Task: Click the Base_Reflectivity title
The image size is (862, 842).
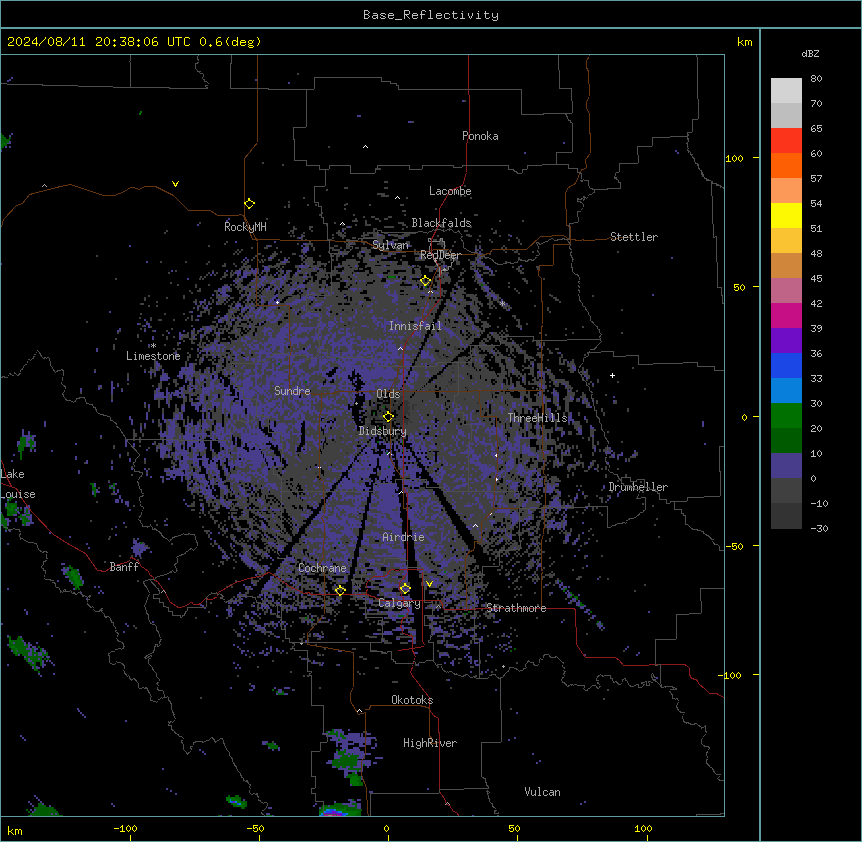Action: [x=431, y=15]
